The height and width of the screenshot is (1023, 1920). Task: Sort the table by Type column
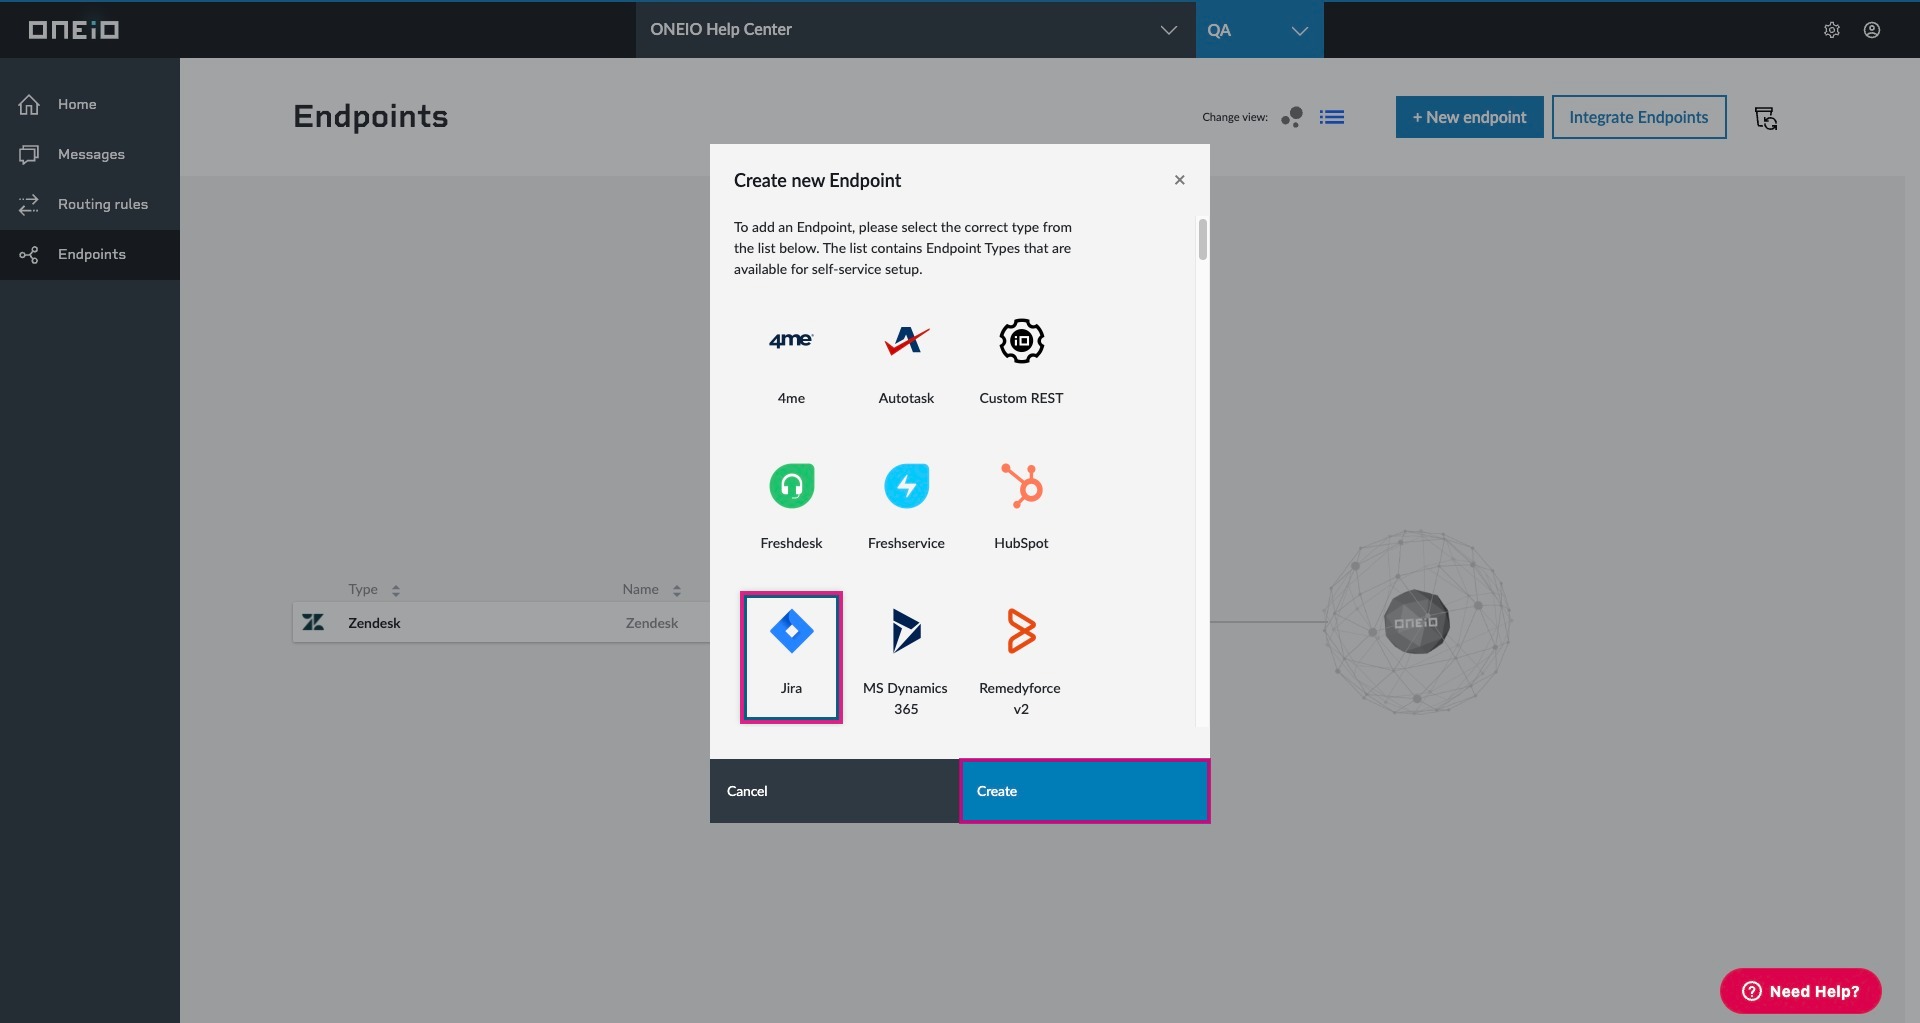tap(374, 590)
